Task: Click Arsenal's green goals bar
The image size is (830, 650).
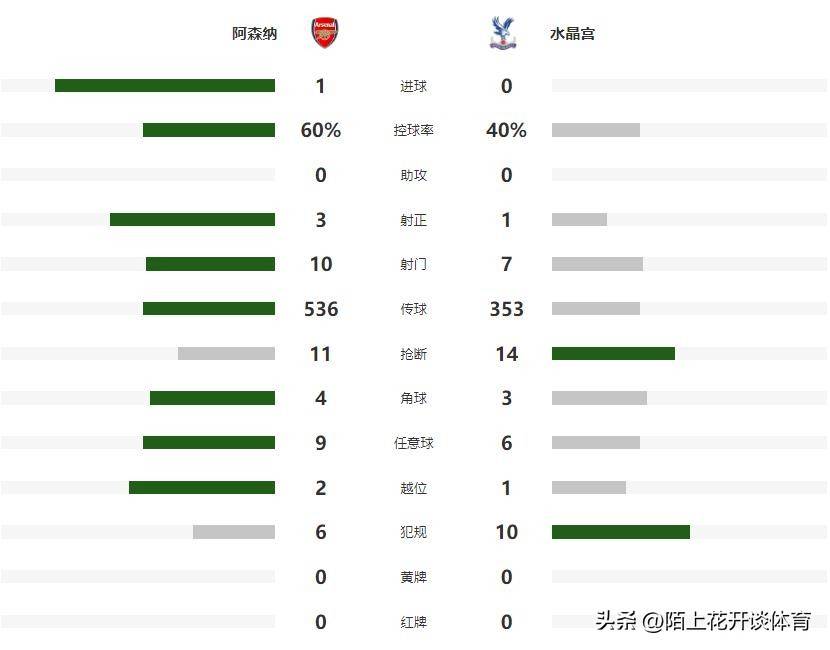Action: pyautogui.click(x=165, y=86)
